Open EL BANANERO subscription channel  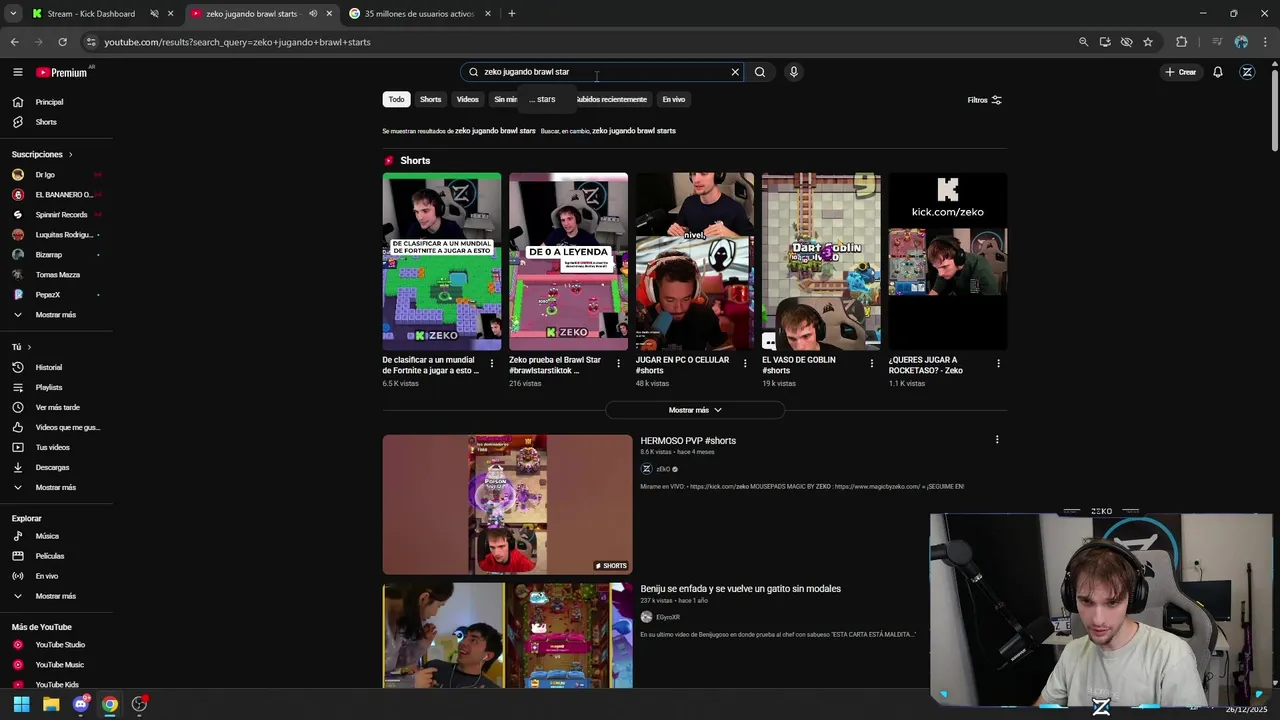(64, 195)
